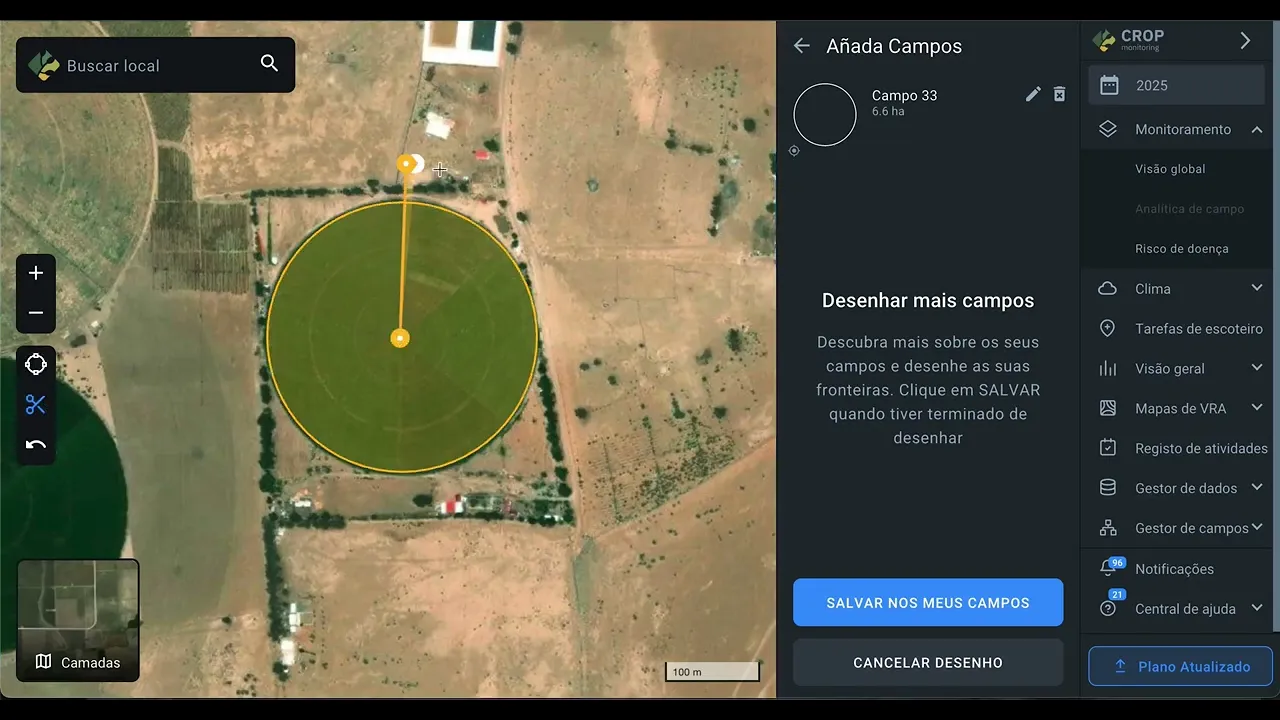Click the Crop Monitoring logo

point(1128,40)
